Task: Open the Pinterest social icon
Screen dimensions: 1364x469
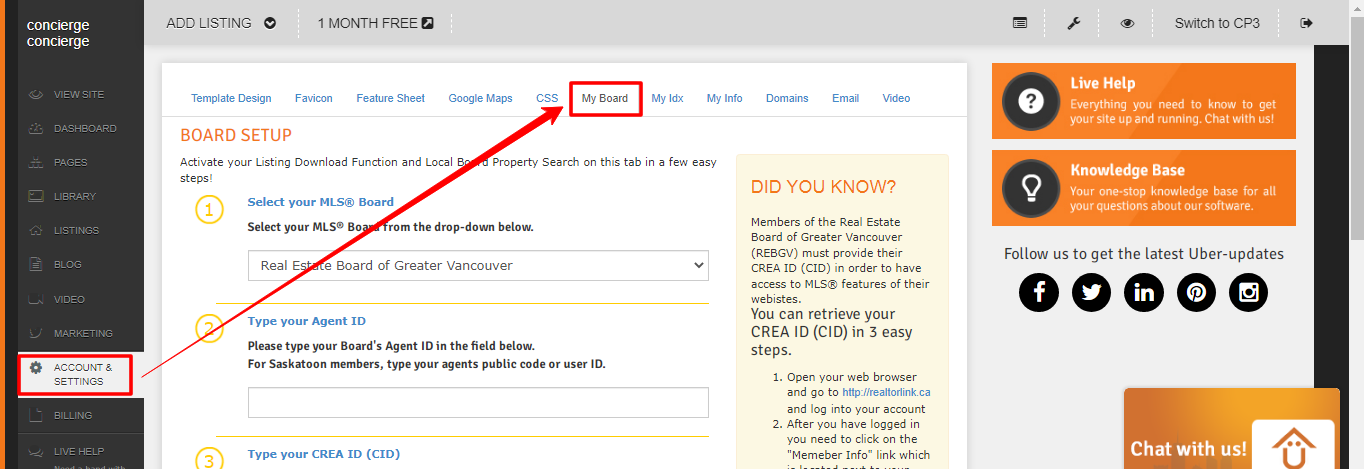Action: click(1196, 292)
